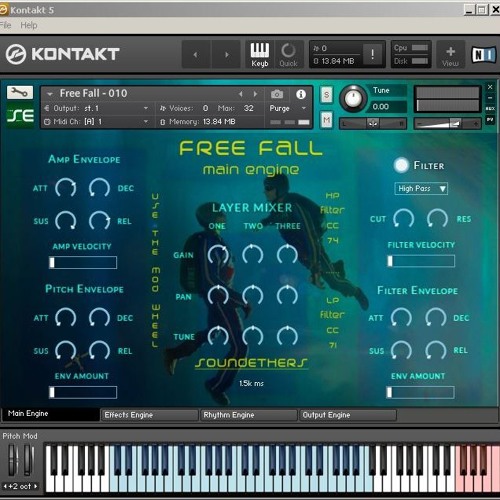The height and width of the screenshot is (500, 500).
Task: Show instrument info with the i icon
Action: [301, 94]
